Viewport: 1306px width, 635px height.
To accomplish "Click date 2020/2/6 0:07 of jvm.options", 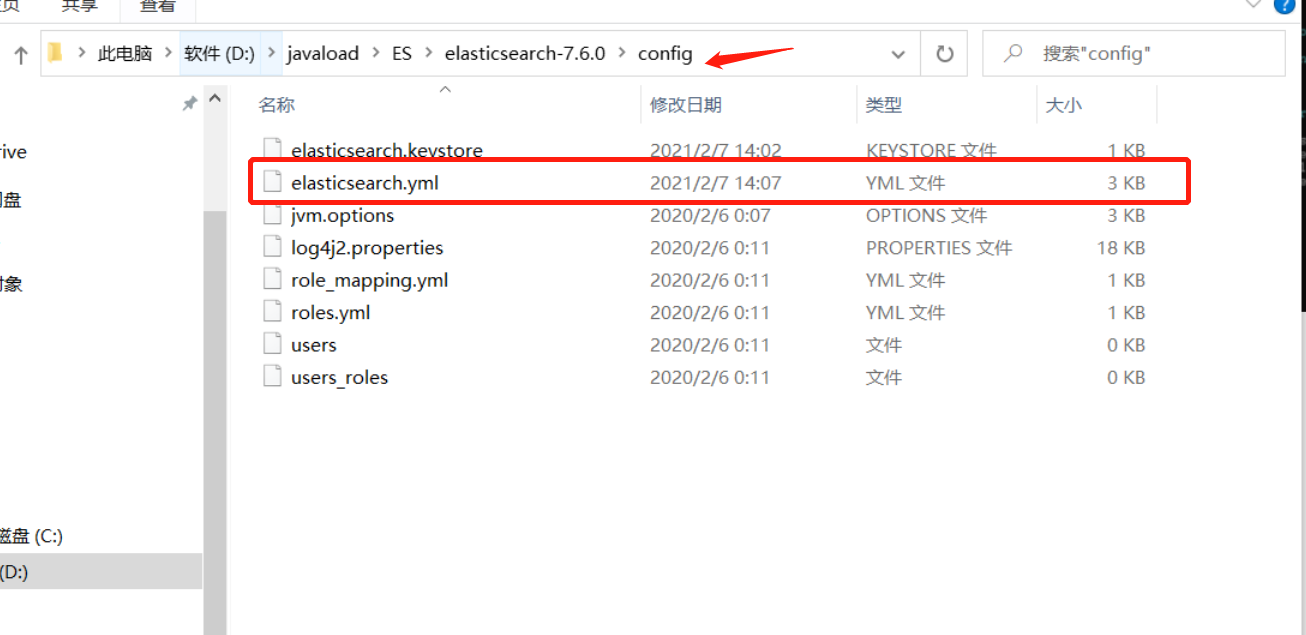I will coord(710,215).
